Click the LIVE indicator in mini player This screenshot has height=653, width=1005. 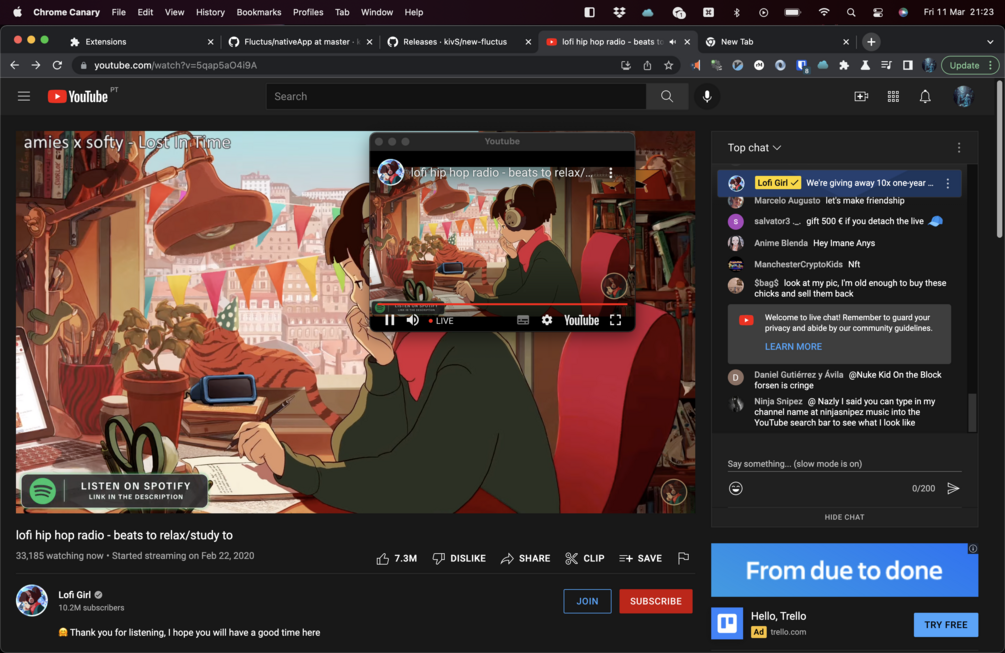pos(441,321)
